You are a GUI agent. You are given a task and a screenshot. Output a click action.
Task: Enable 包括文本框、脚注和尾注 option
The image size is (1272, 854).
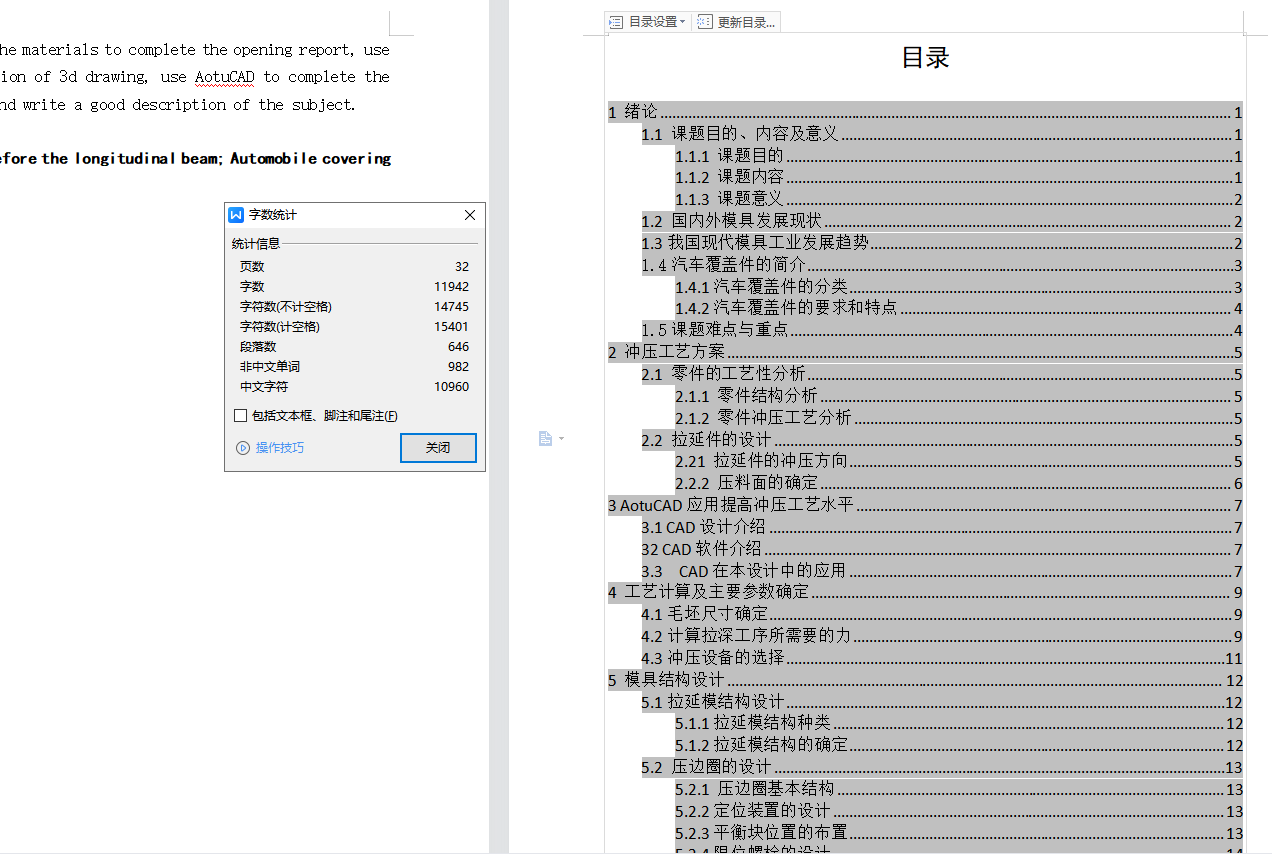(x=240, y=415)
